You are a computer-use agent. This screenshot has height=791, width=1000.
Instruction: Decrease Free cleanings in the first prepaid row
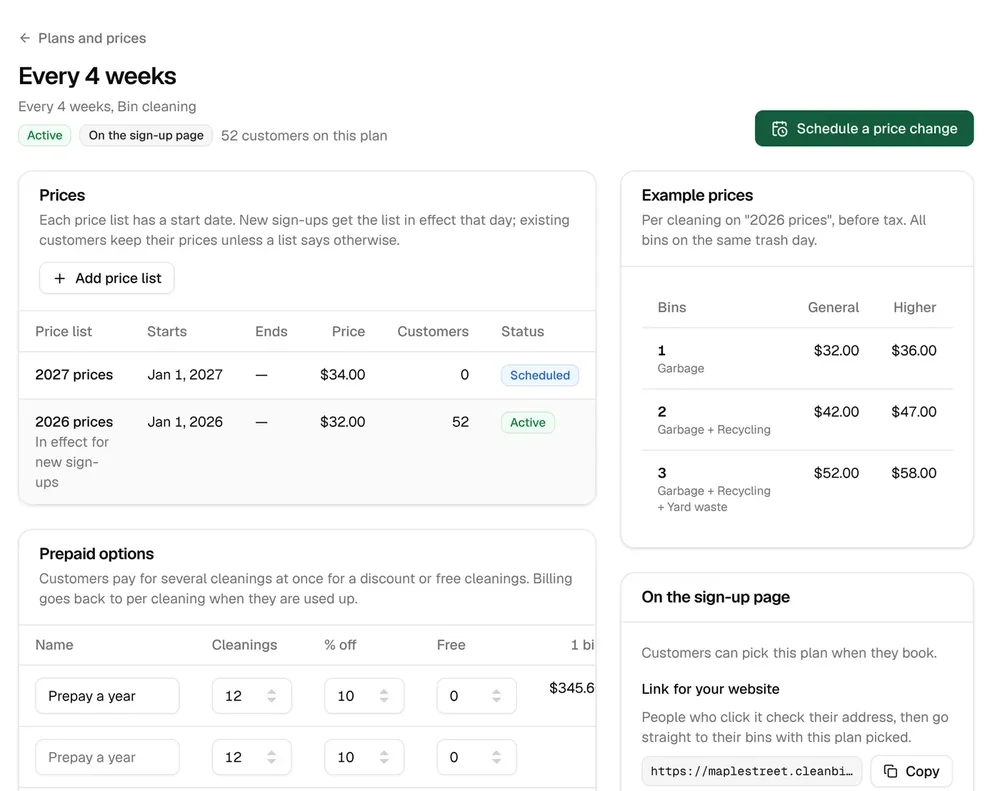(496, 700)
